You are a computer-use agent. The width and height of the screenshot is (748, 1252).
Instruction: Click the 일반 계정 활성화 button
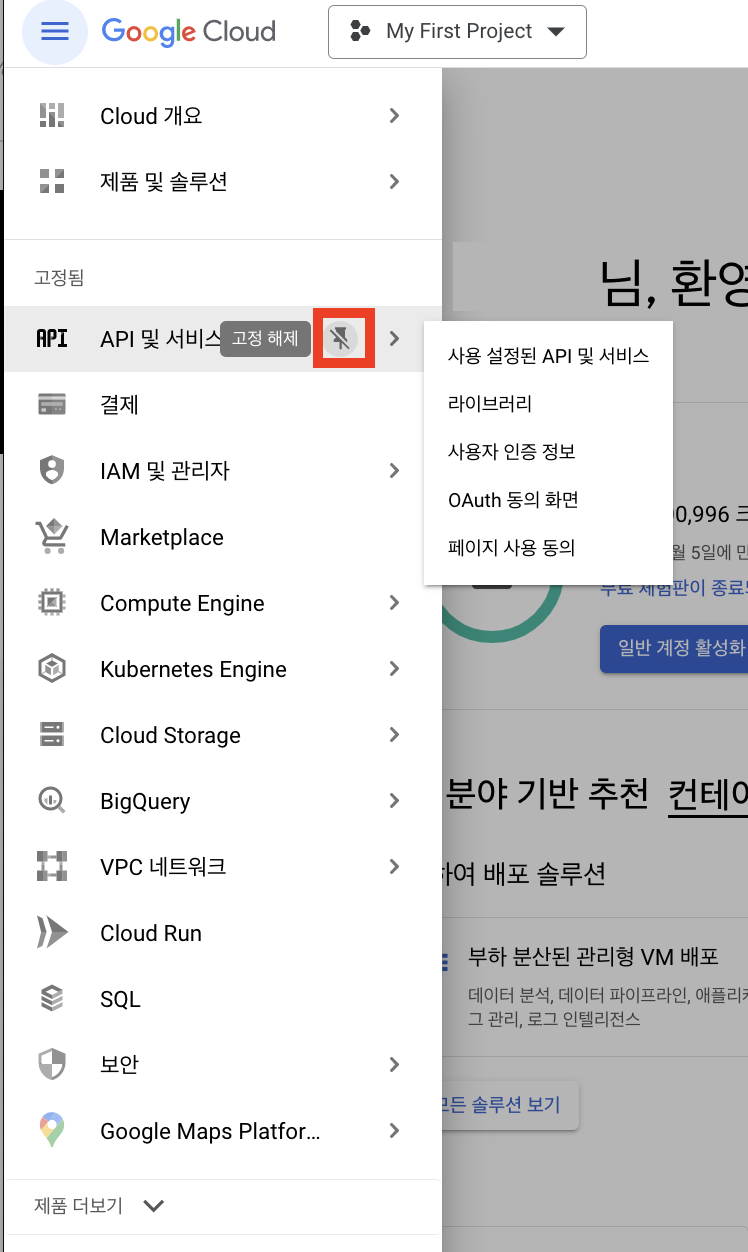point(674,648)
